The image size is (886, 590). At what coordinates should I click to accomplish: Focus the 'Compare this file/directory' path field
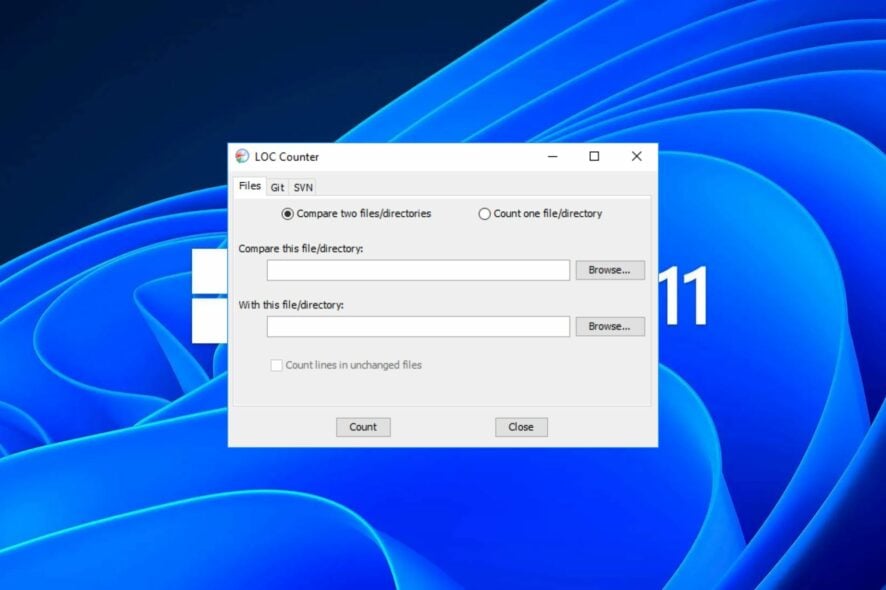coord(418,270)
